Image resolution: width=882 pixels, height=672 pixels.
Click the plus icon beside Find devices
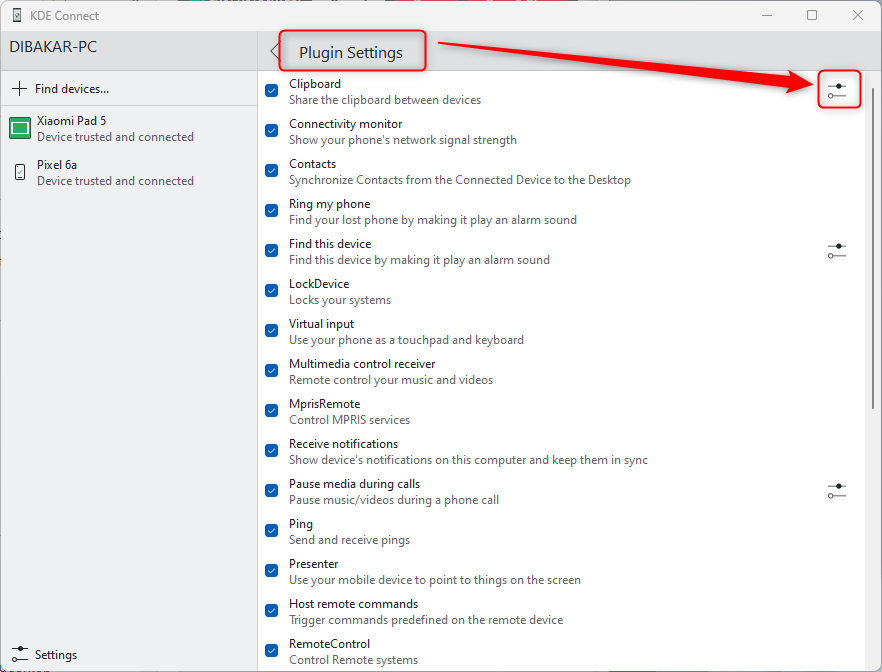19,88
